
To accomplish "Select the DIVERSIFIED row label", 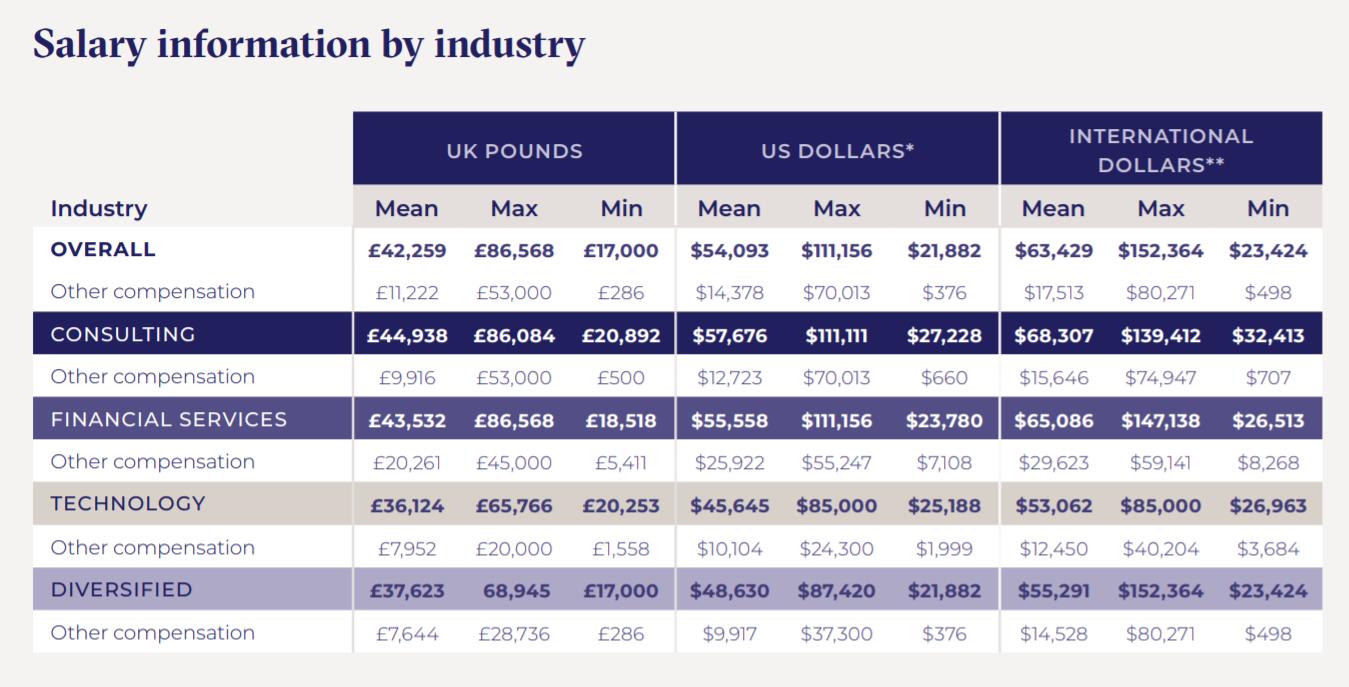I will [x=121, y=589].
